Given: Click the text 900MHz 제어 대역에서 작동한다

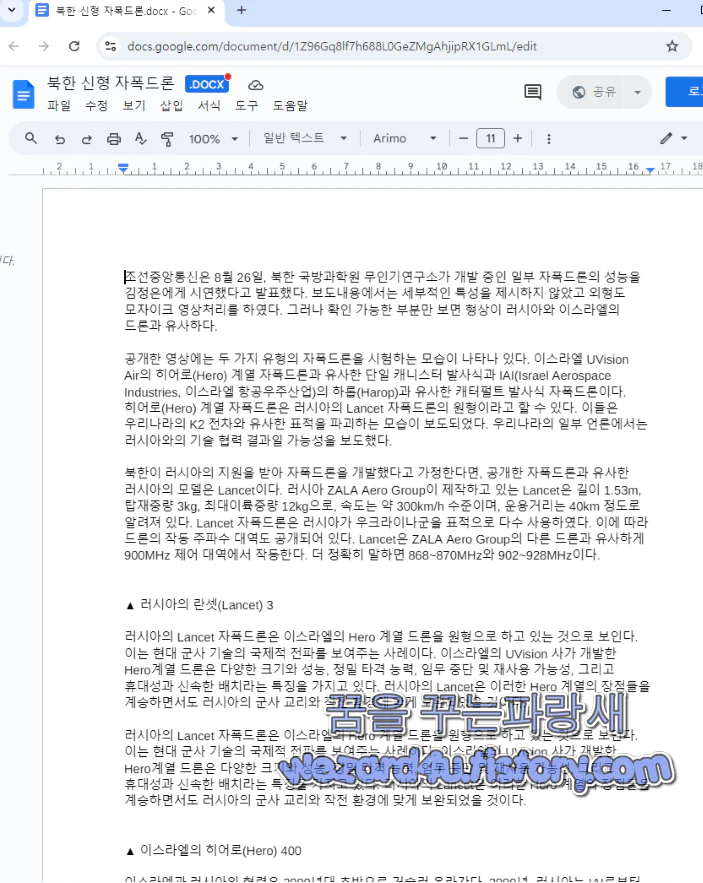Looking at the screenshot, I should coord(216,555).
